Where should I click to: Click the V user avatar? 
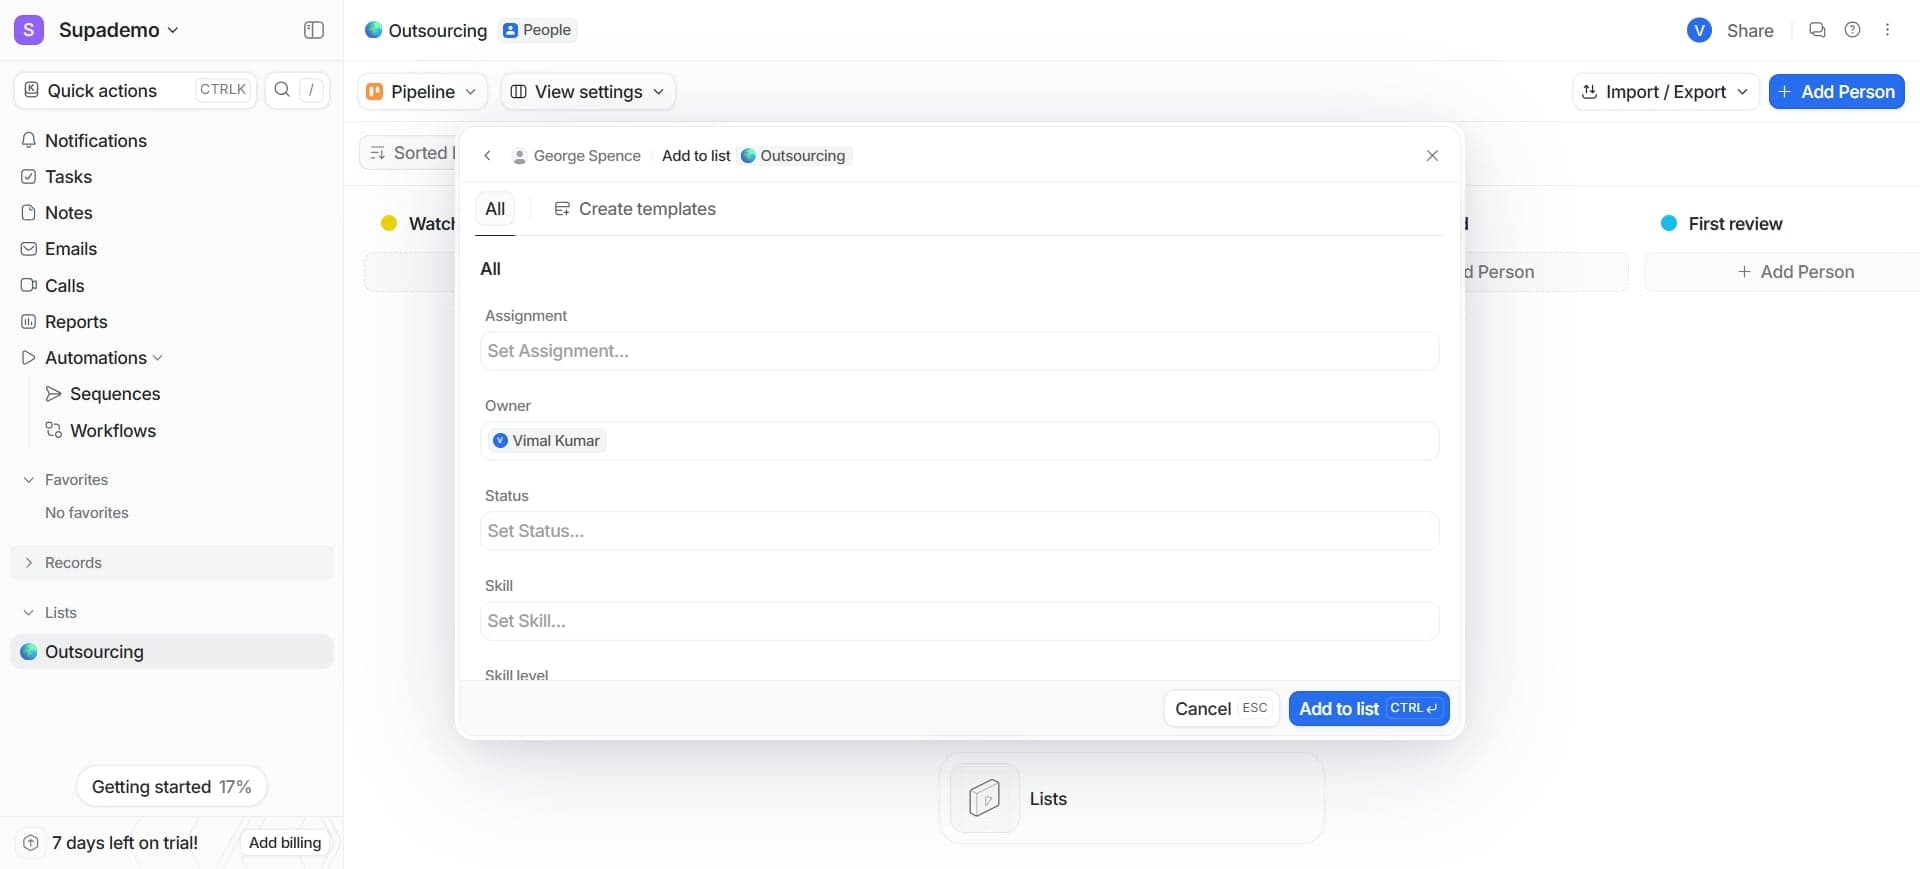coord(1699,30)
